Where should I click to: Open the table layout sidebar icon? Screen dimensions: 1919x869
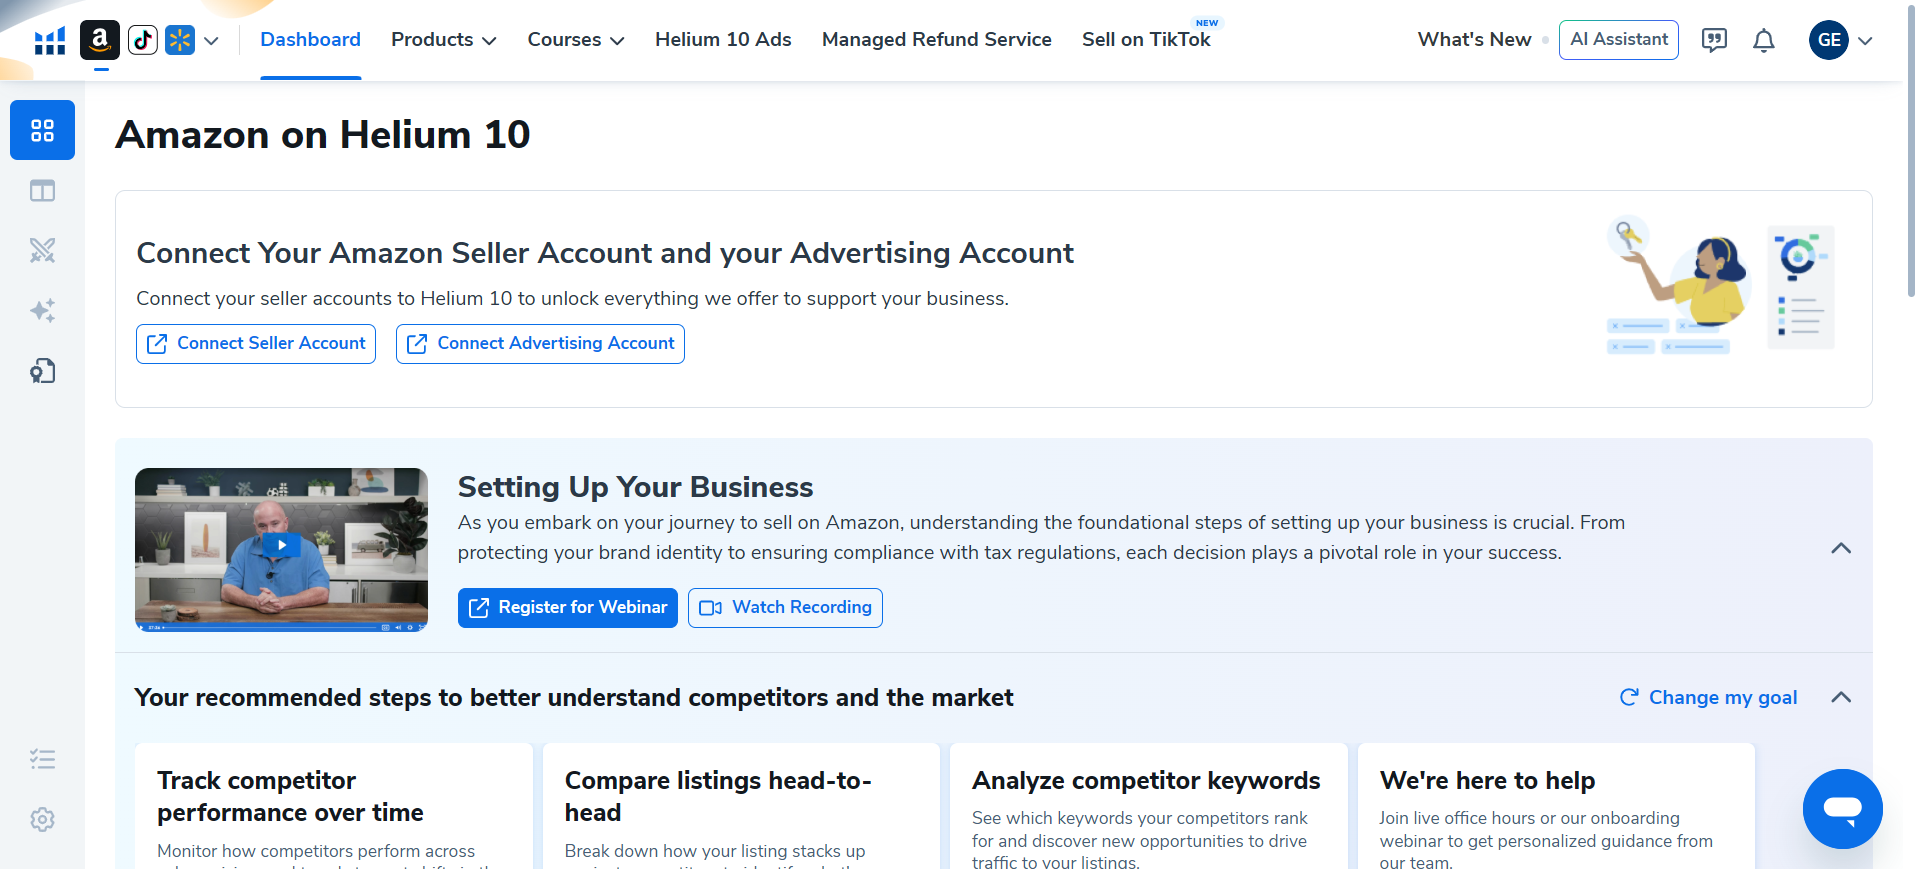(42, 190)
